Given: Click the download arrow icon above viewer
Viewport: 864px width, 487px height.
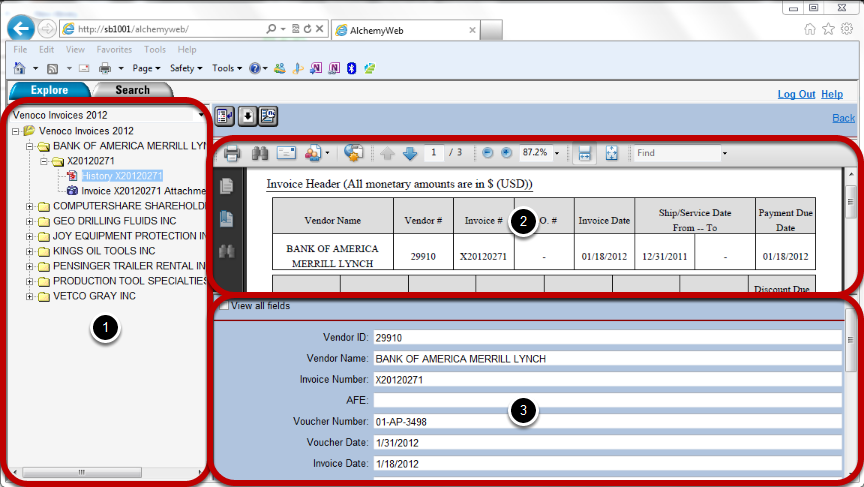Looking at the screenshot, I should coord(248,116).
